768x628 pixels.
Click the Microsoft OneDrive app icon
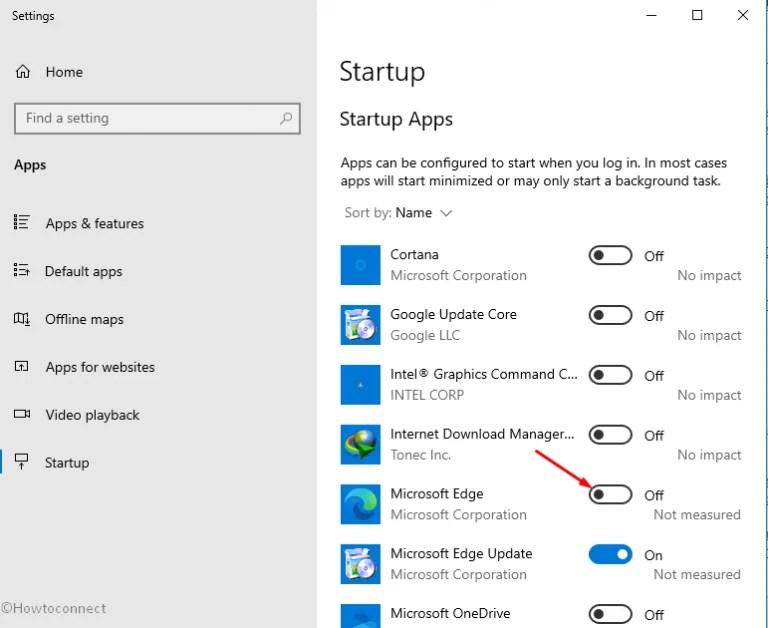click(x=360, y=616)
